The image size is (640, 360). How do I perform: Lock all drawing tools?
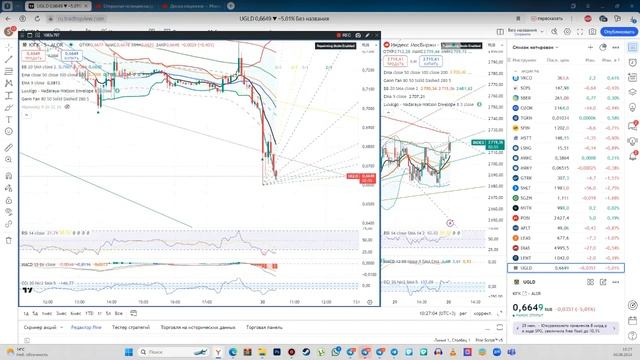tap(9, 200)
